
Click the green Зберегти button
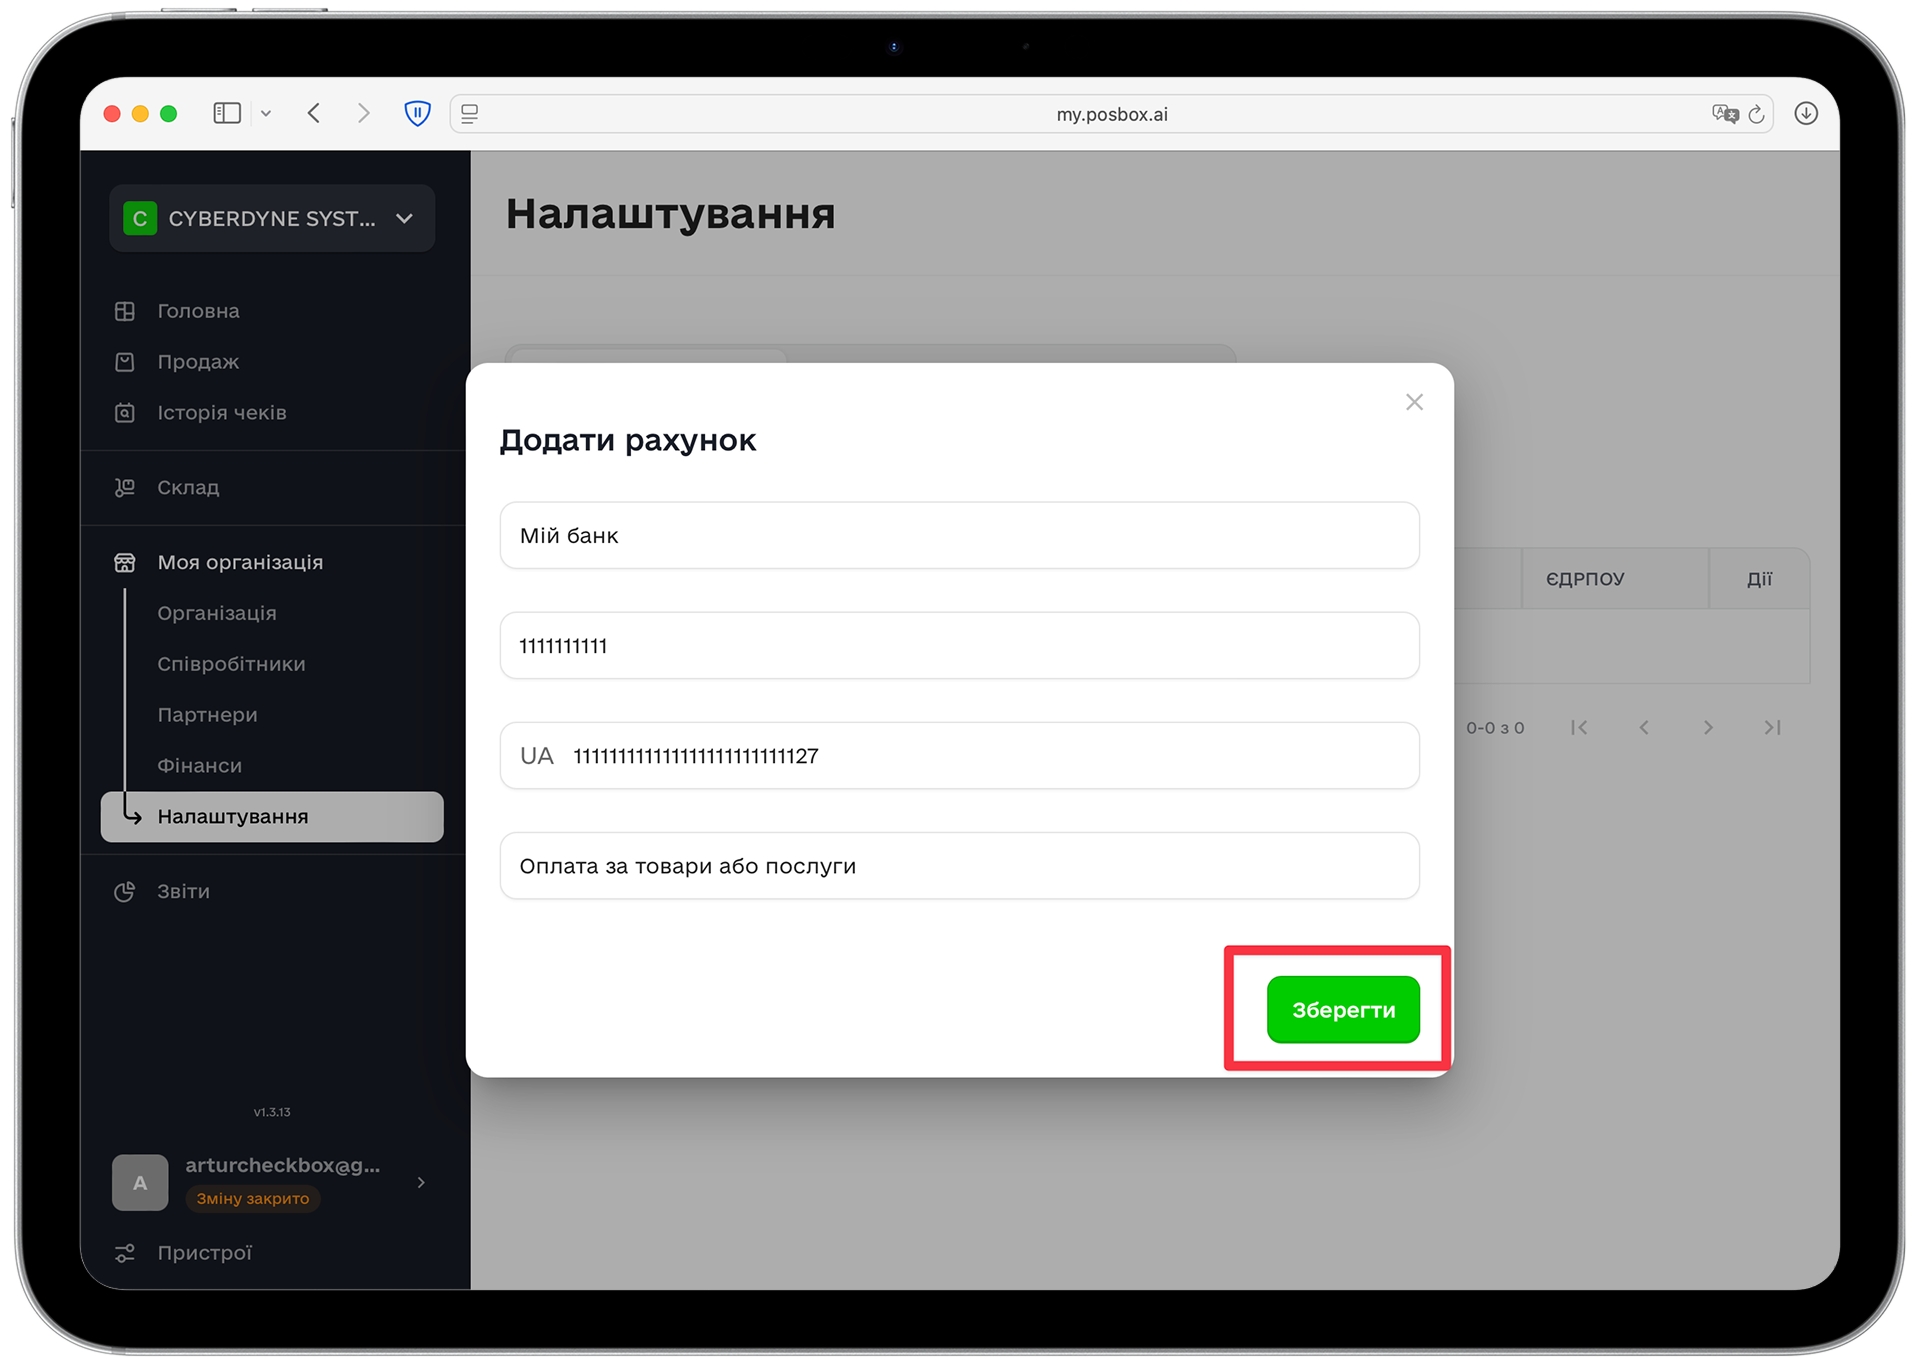click(1342, 1009)
